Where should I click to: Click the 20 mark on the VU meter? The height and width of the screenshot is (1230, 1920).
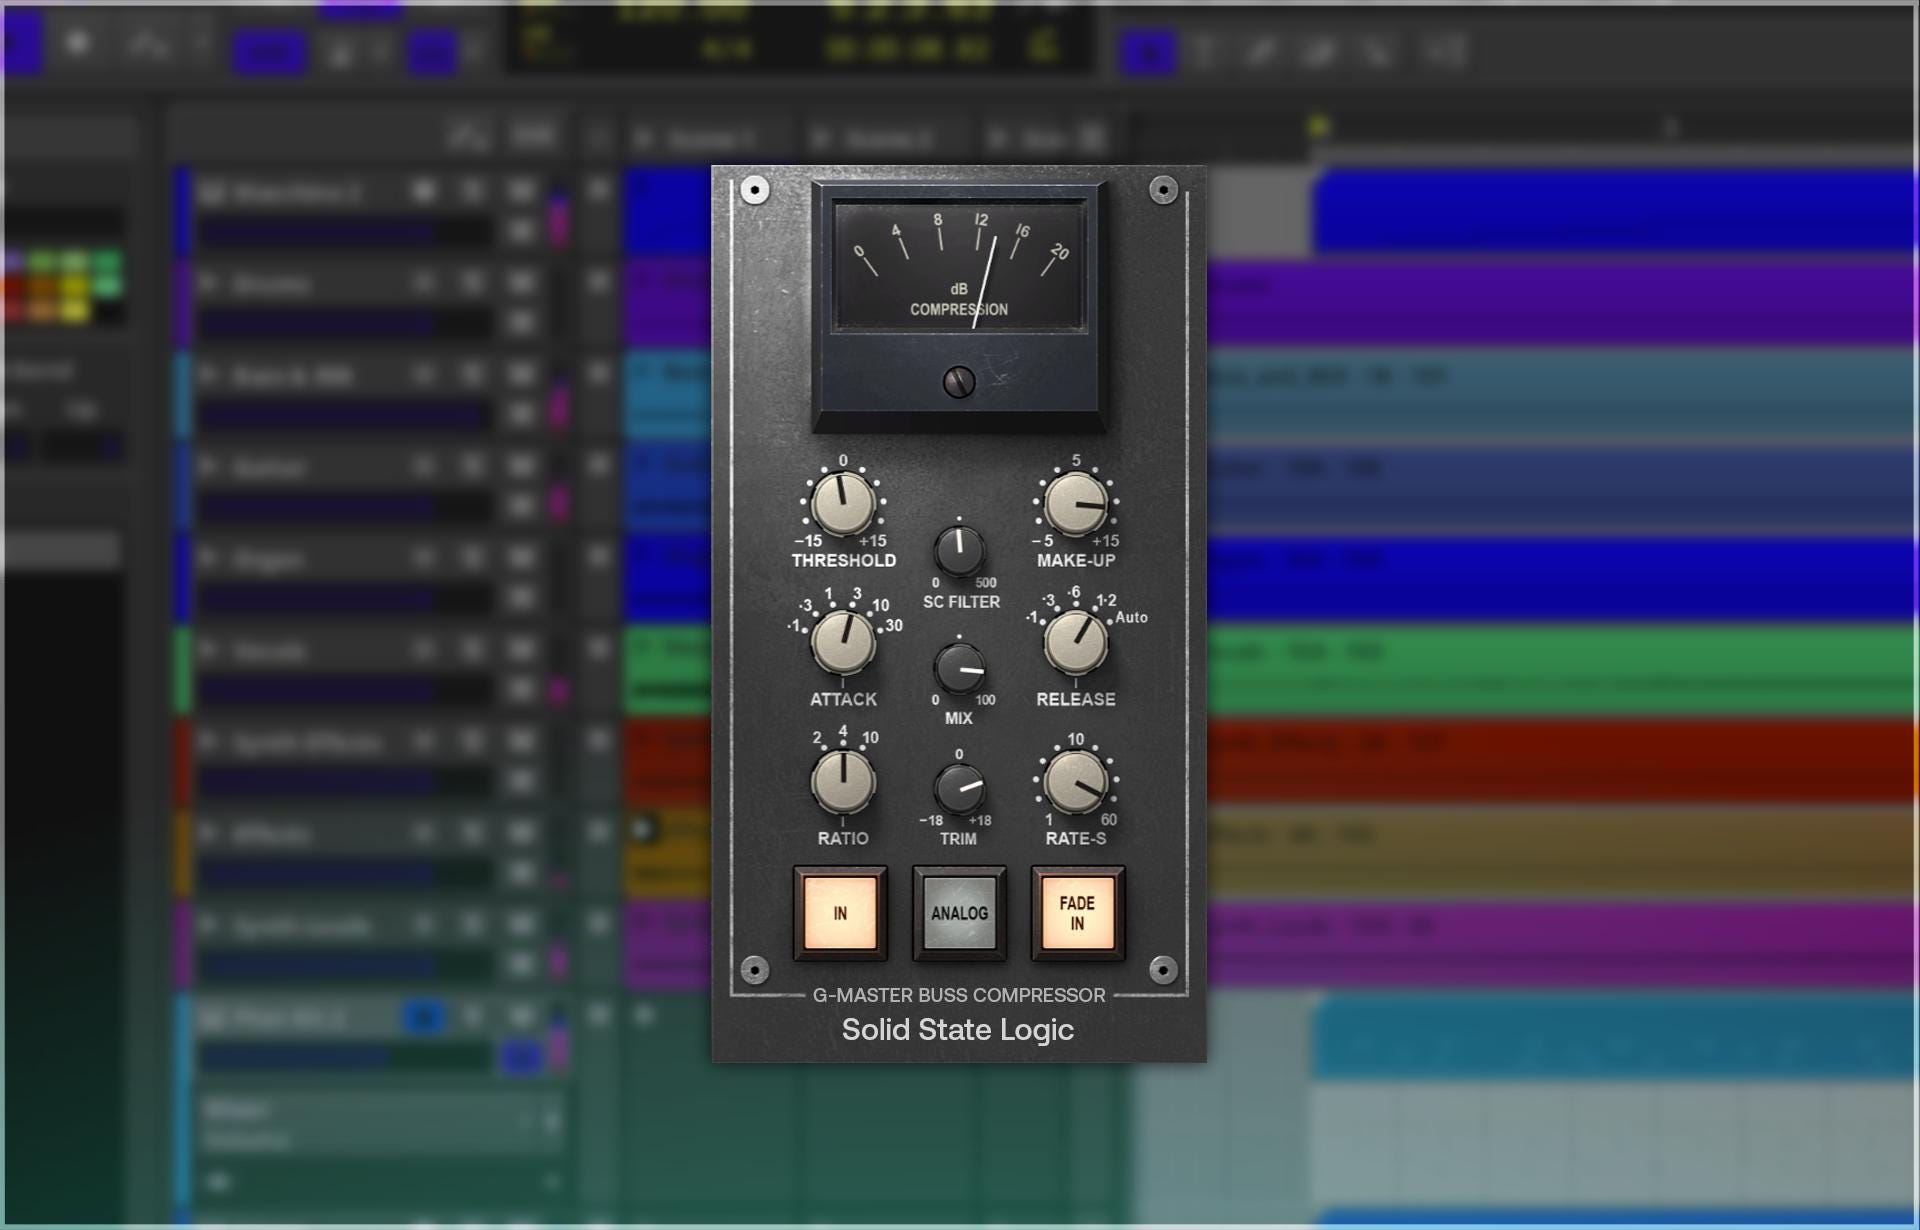click(1060, 252)
